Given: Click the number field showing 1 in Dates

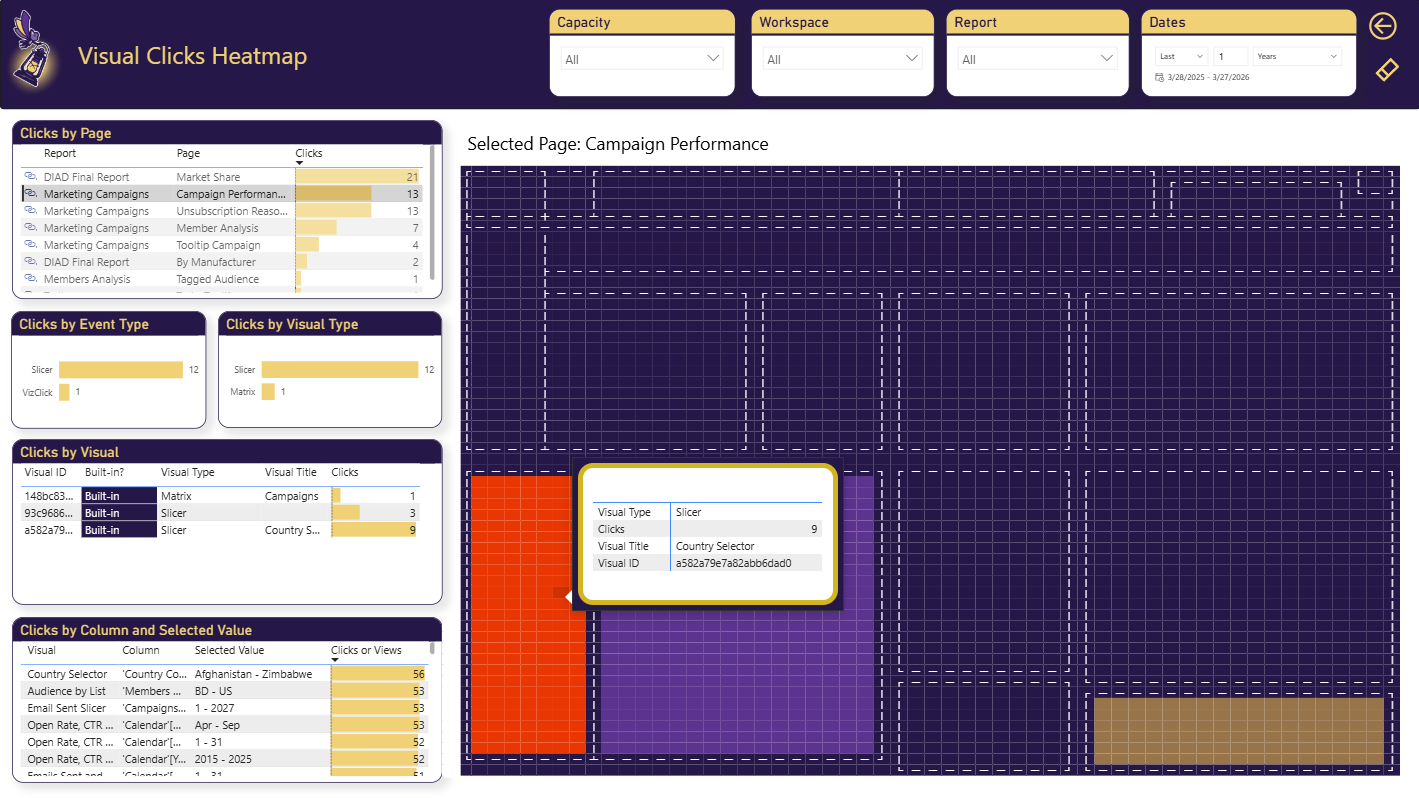Looking at the screenshot, I should tap(1232, 56).
